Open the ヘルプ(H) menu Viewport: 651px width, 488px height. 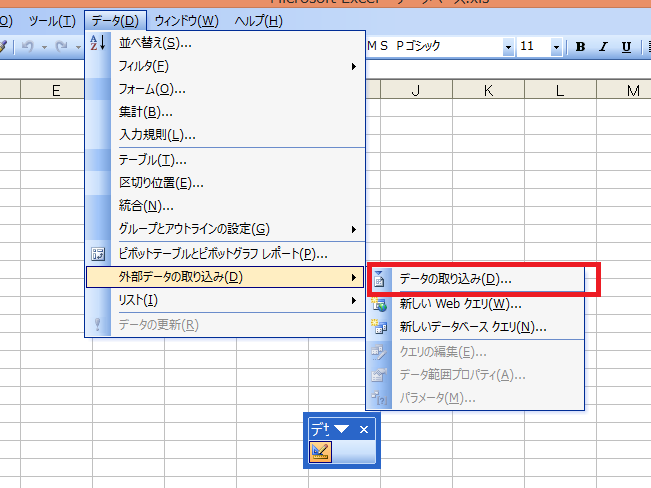[258, 20]
